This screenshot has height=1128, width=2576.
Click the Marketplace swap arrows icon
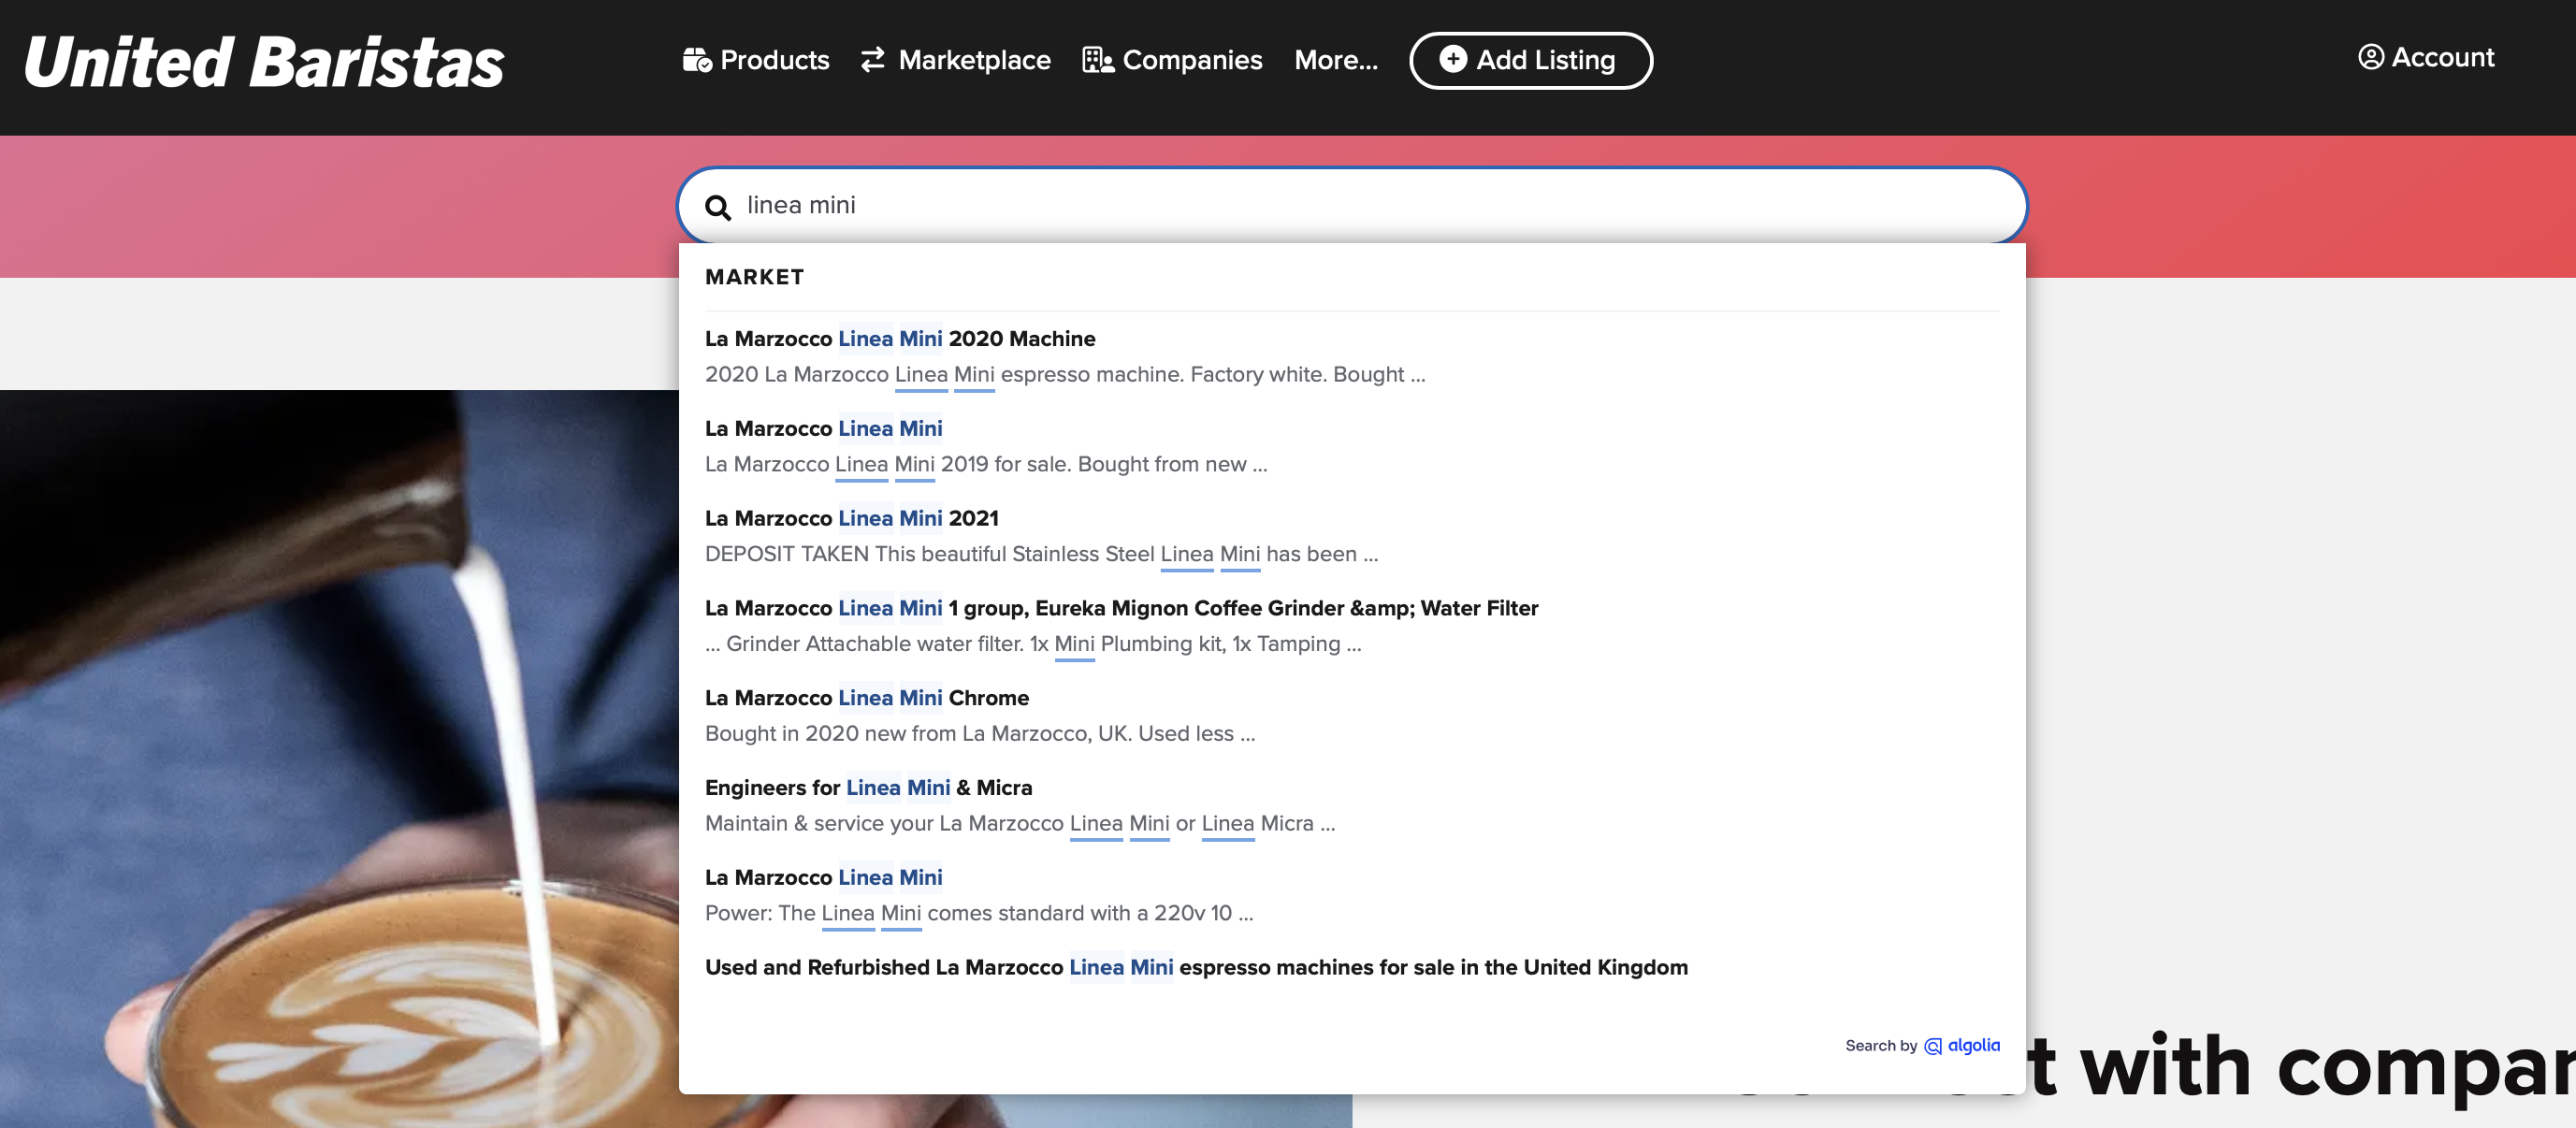pyautogui.click(x=873, y=60)
